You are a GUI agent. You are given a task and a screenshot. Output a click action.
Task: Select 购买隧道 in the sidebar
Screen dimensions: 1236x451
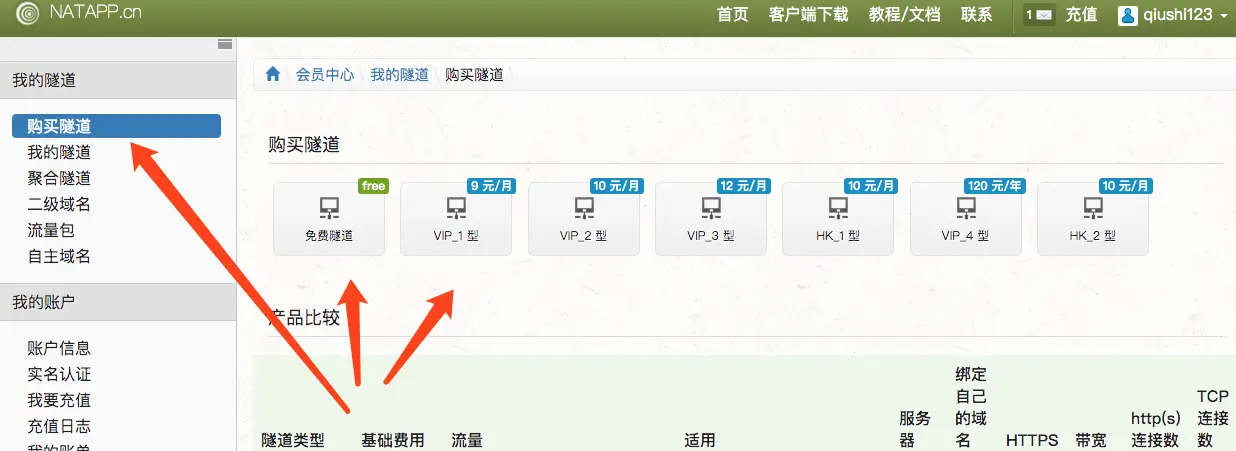click(117, 126)
